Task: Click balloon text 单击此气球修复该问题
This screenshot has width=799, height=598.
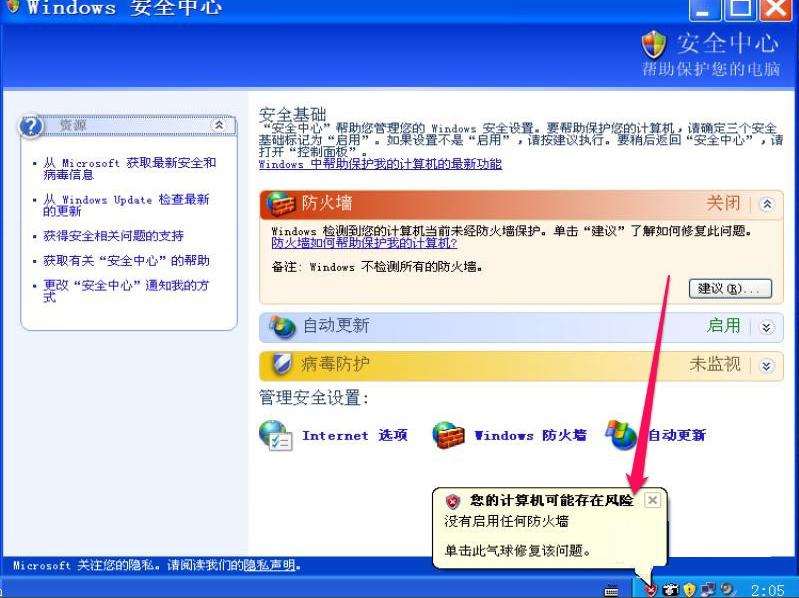Action: click(x=518, y=551)
